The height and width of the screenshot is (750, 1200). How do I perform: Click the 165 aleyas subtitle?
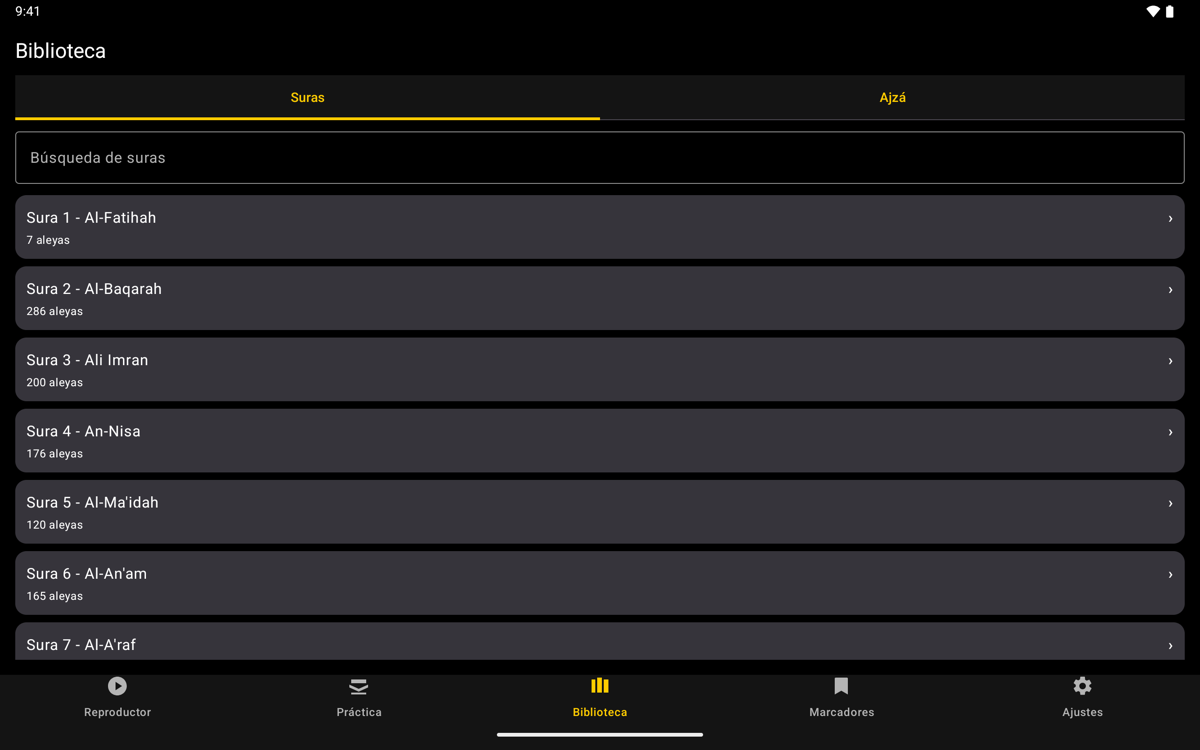[x=54, y=596]
